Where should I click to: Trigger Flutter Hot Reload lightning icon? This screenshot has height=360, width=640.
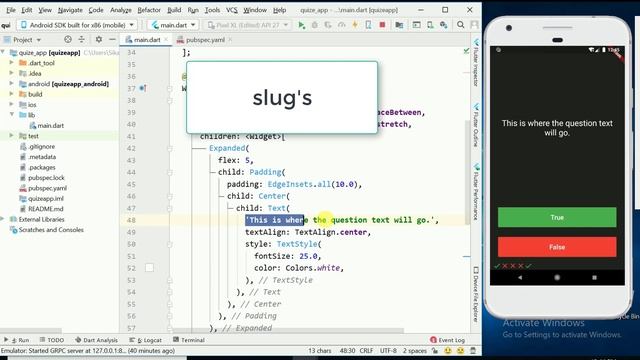pyautogui.click(x=355, y=25)
